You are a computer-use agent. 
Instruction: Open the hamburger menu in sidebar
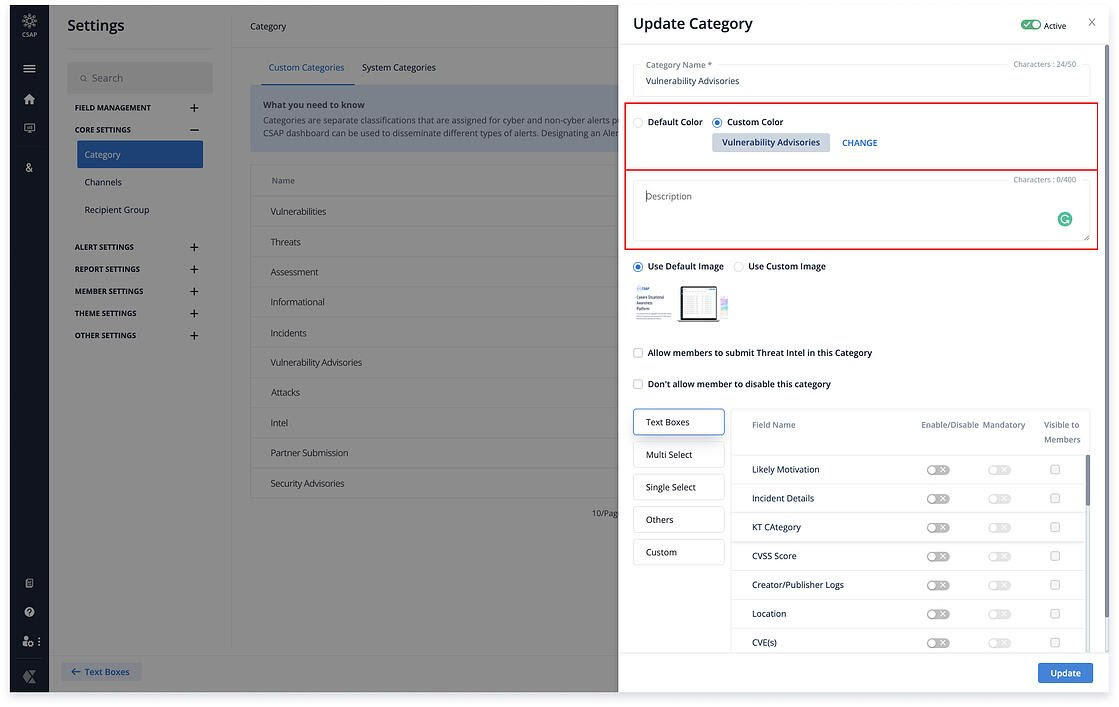coord(29,69)
